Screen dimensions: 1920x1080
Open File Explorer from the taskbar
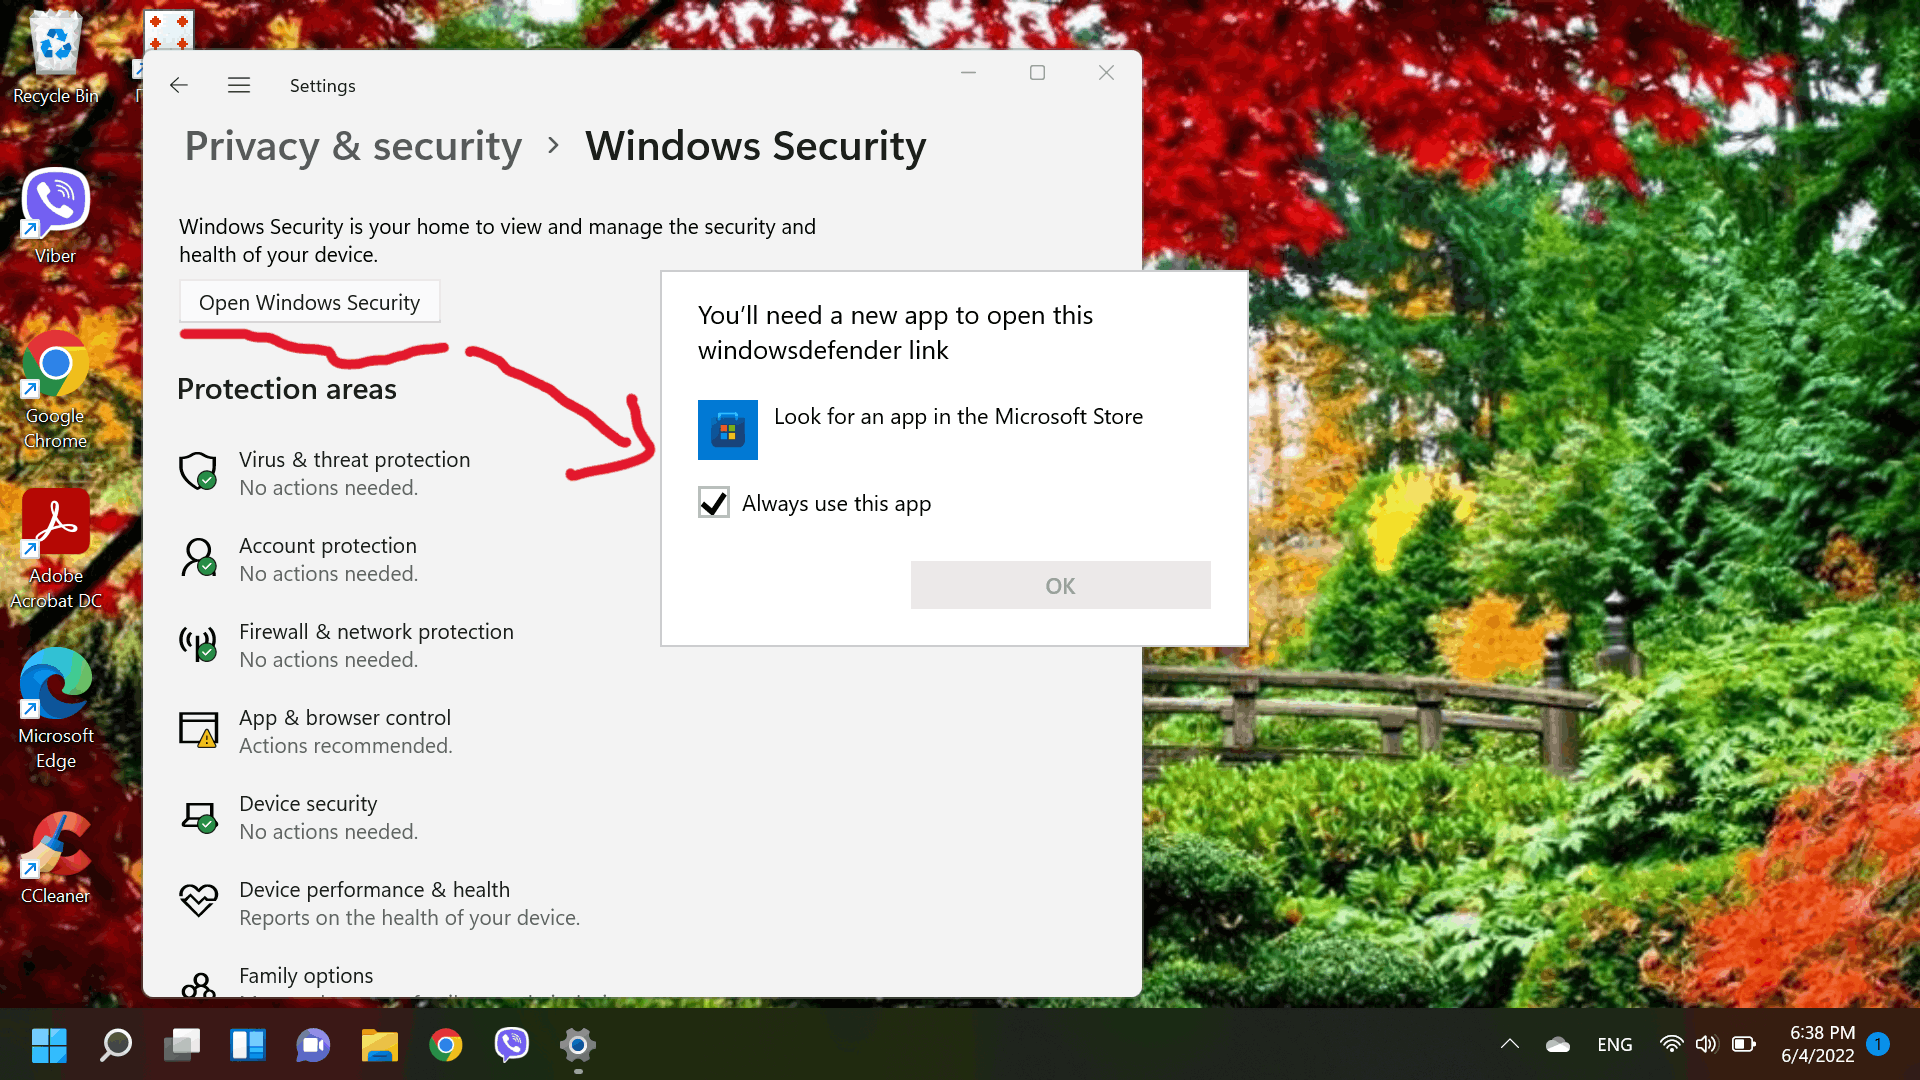coord(380,1045)
